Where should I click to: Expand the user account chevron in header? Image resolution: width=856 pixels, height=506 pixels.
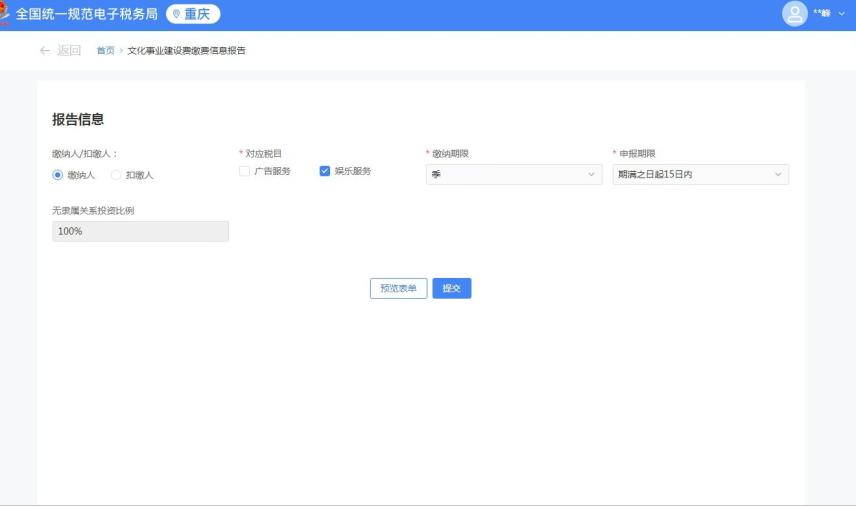tap(842, 14)
